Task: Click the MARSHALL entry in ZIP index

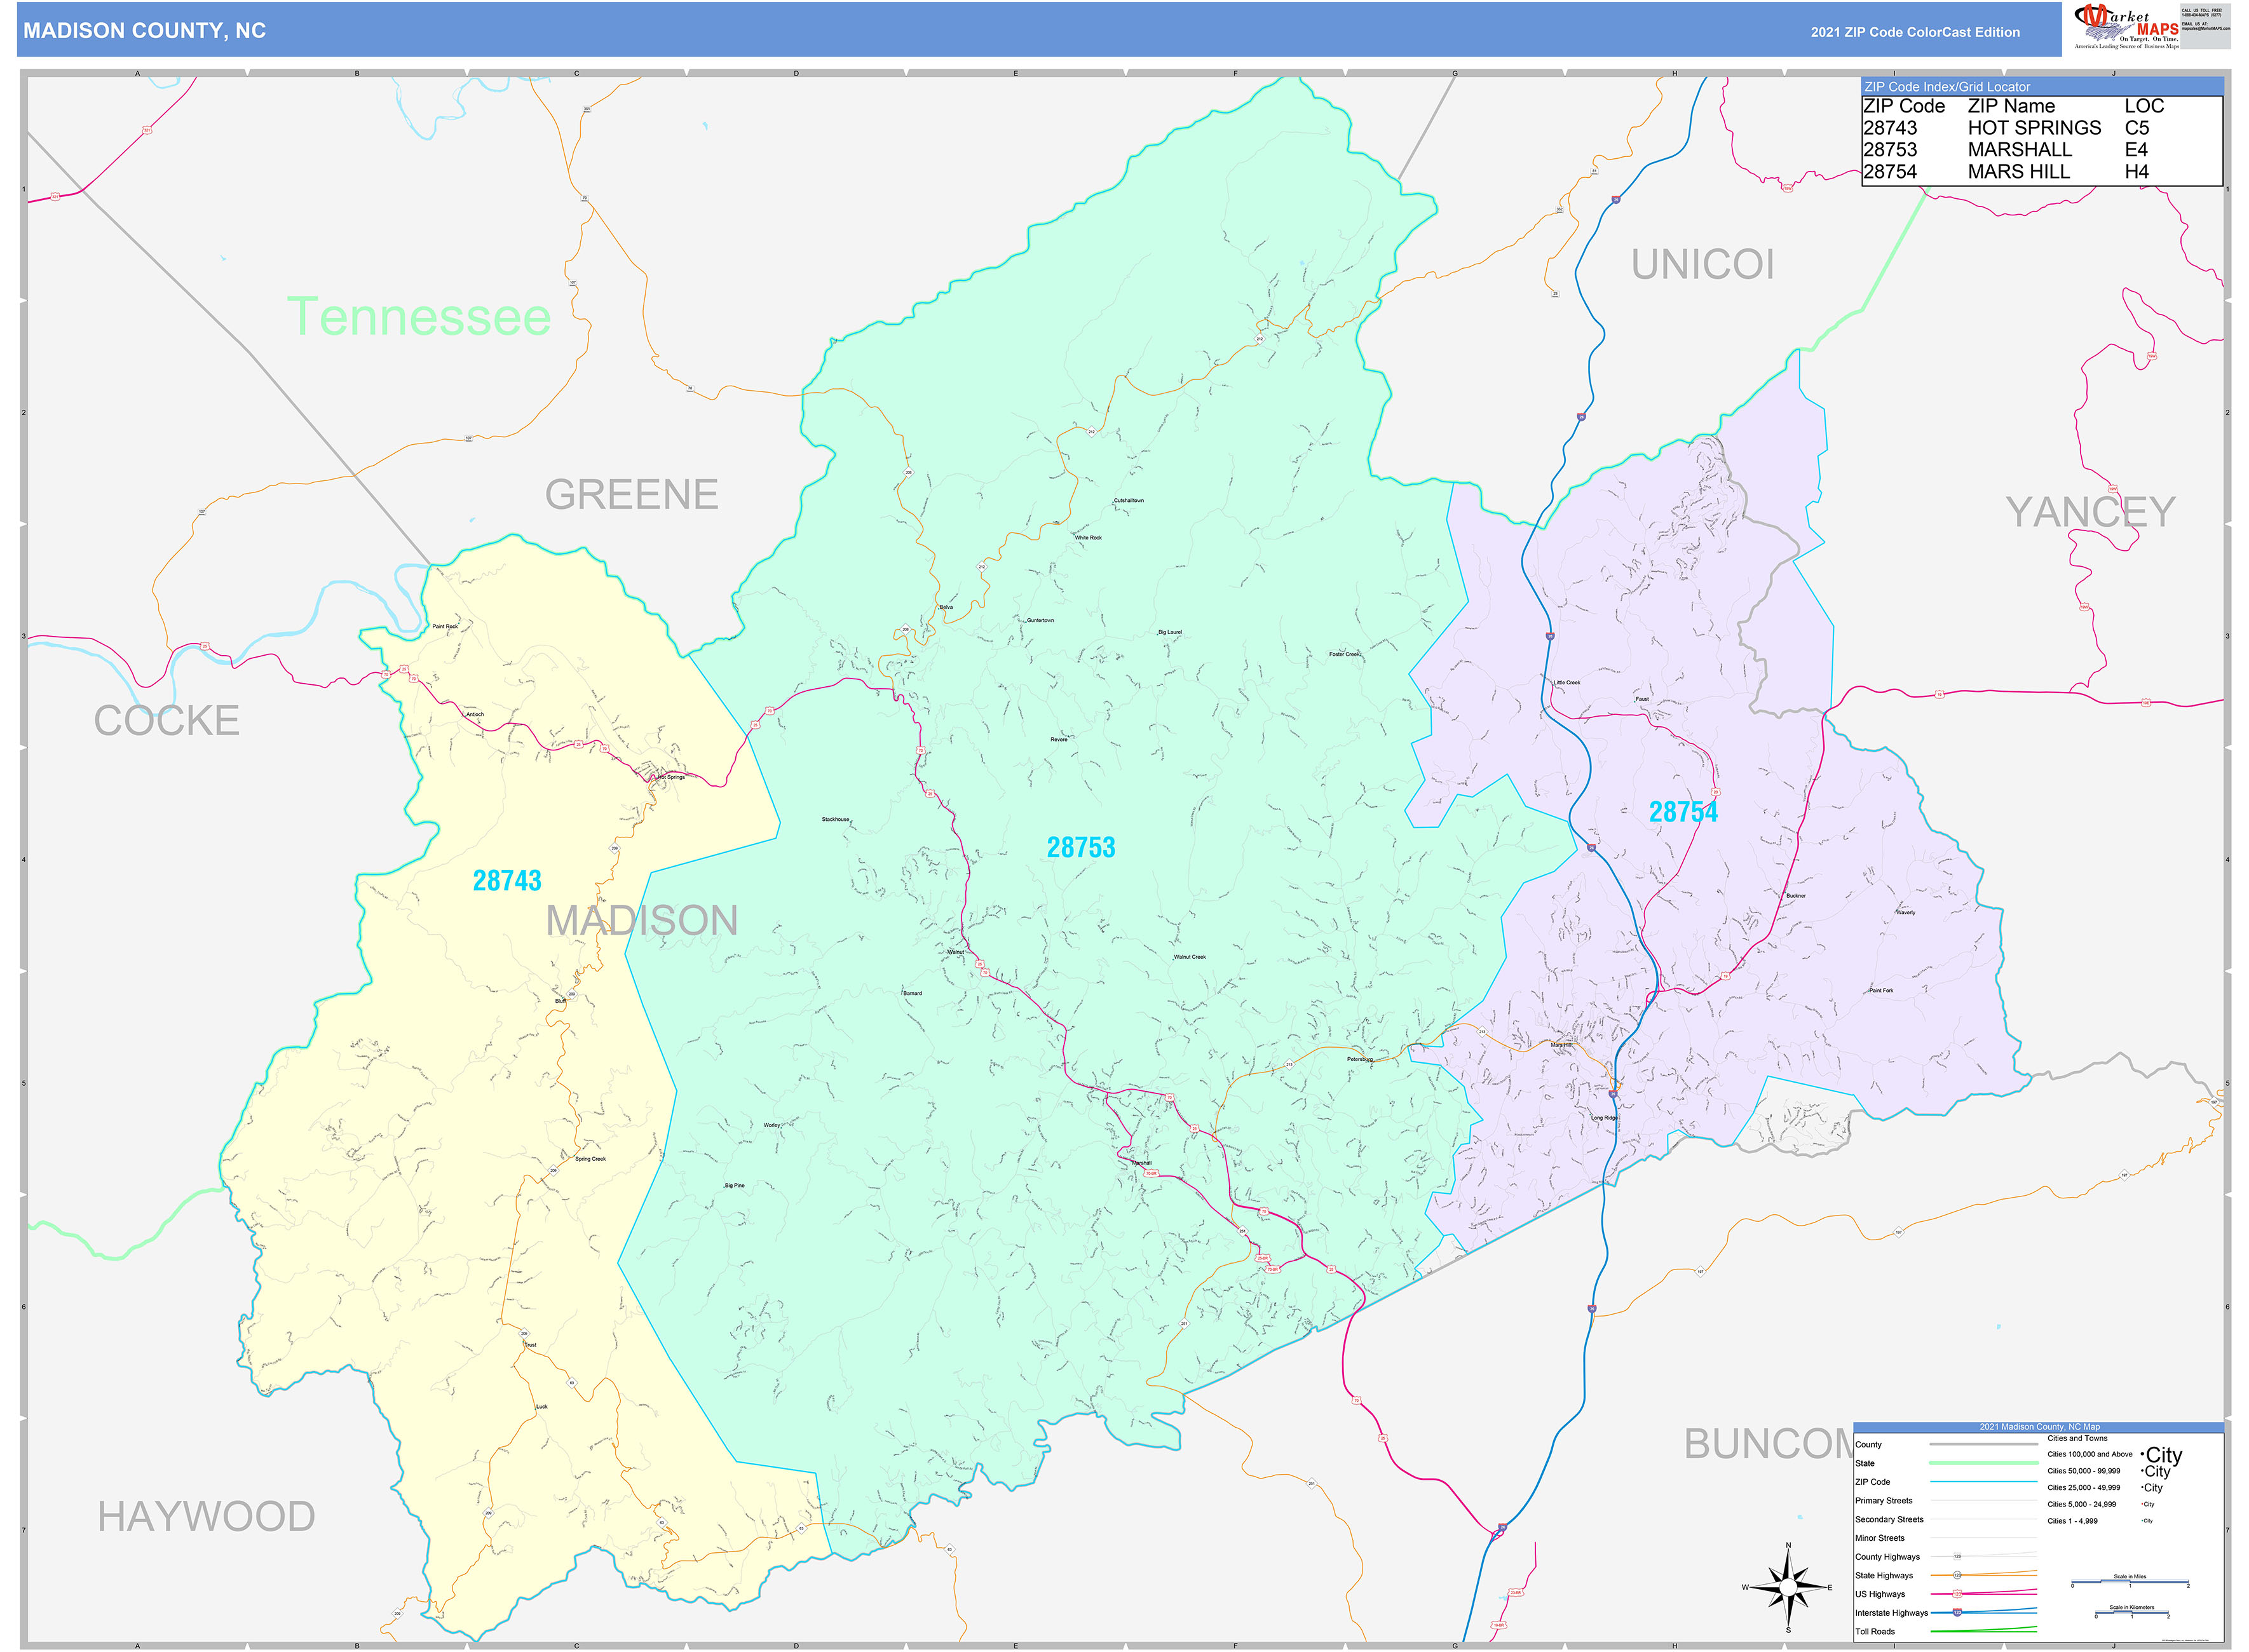Action: tap(2019, 150)
